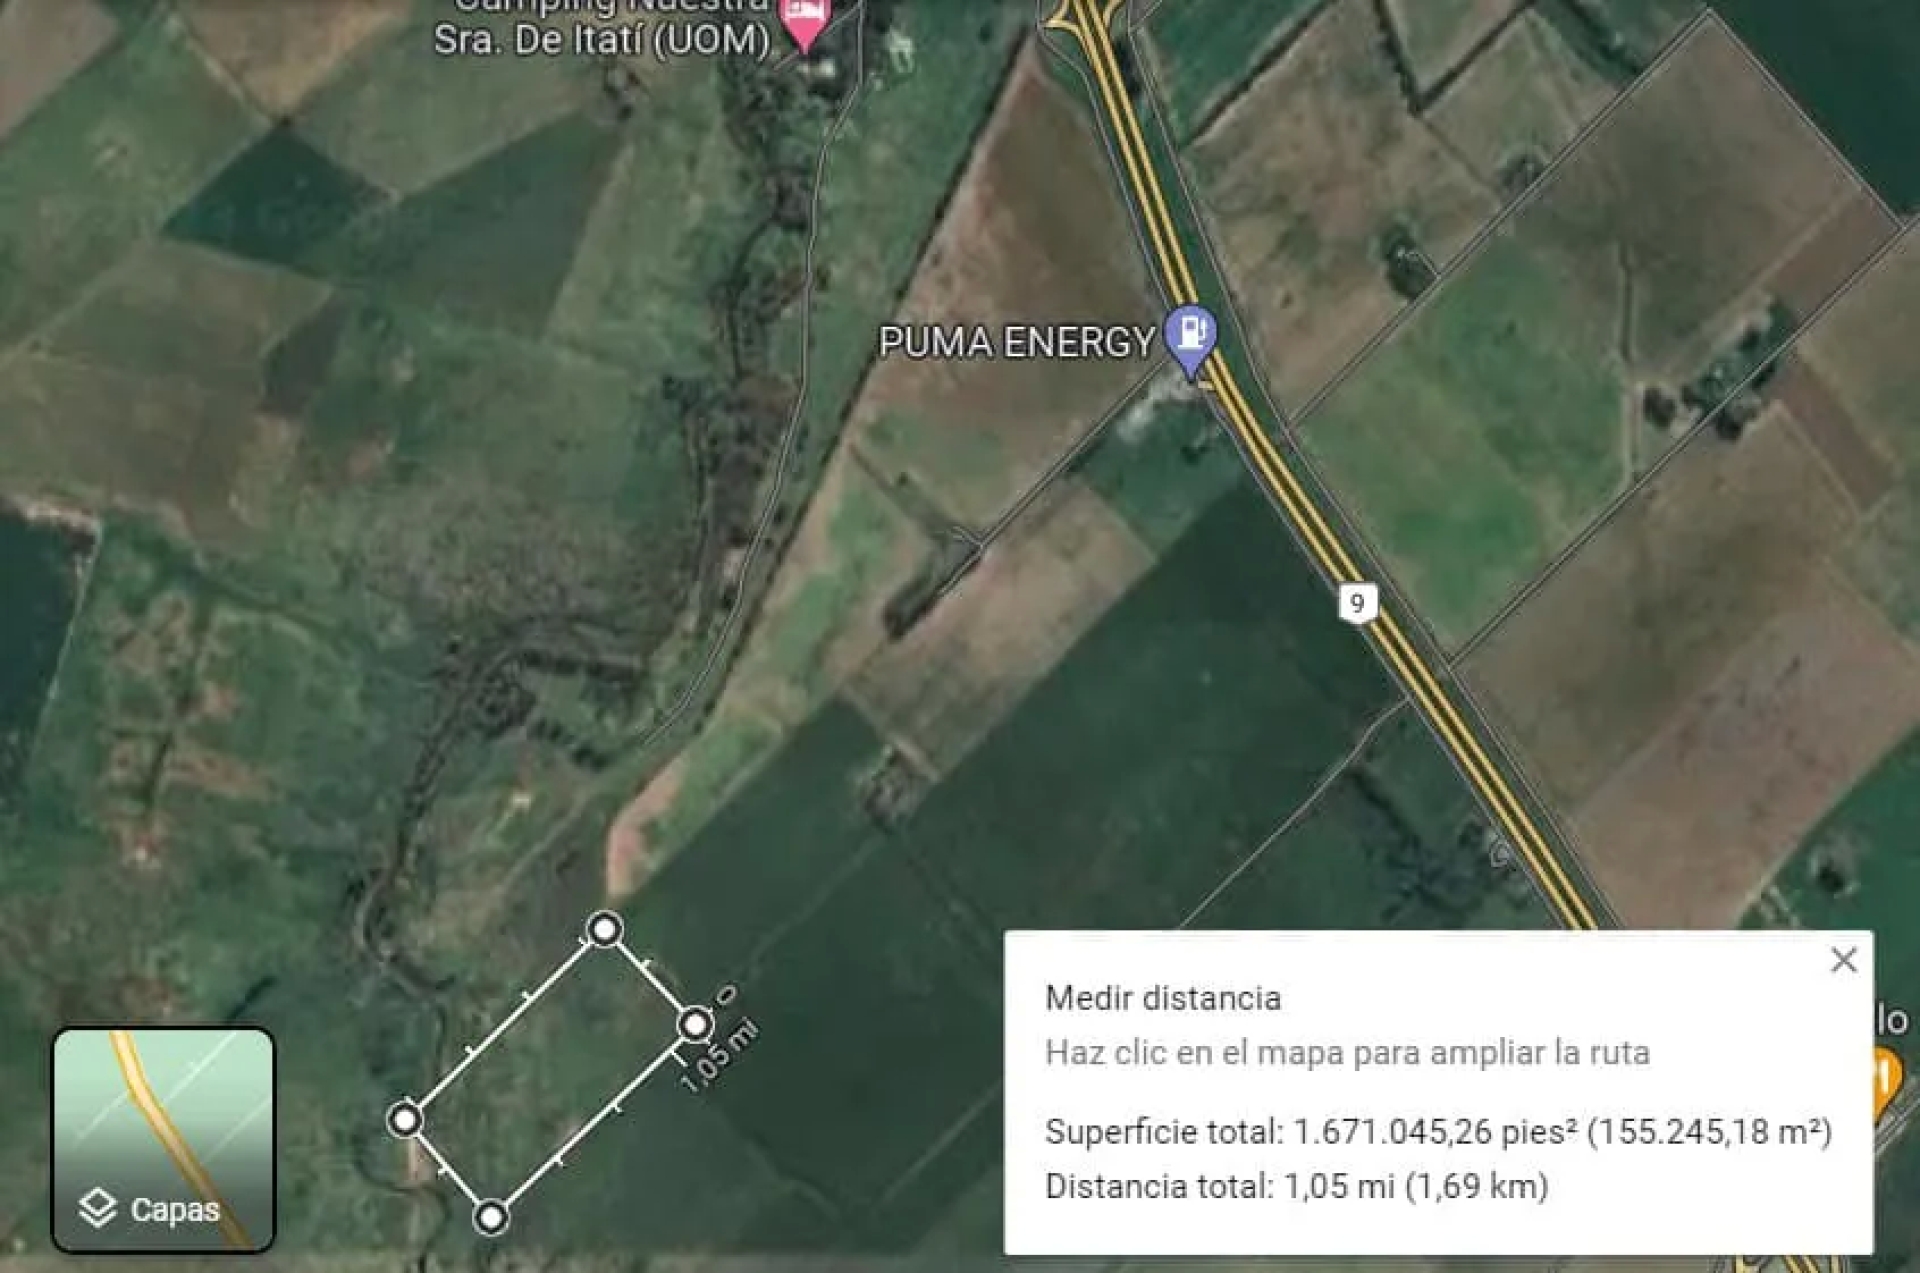Click the PUMA ENERGY gas station pin
1920x1273 pixels.
coord(1190,336)
